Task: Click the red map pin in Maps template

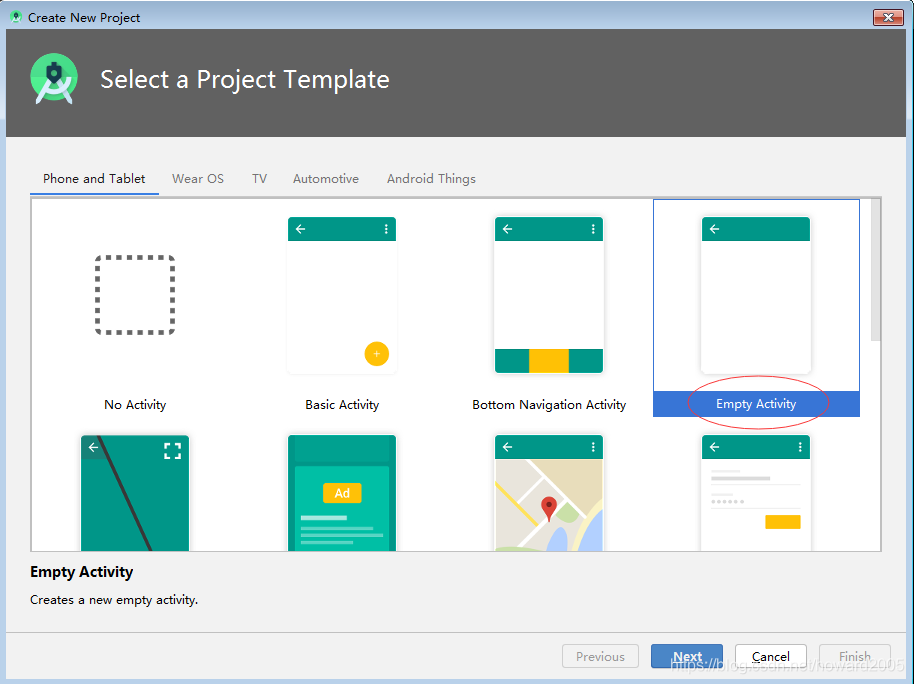Action: click(549, 508)
